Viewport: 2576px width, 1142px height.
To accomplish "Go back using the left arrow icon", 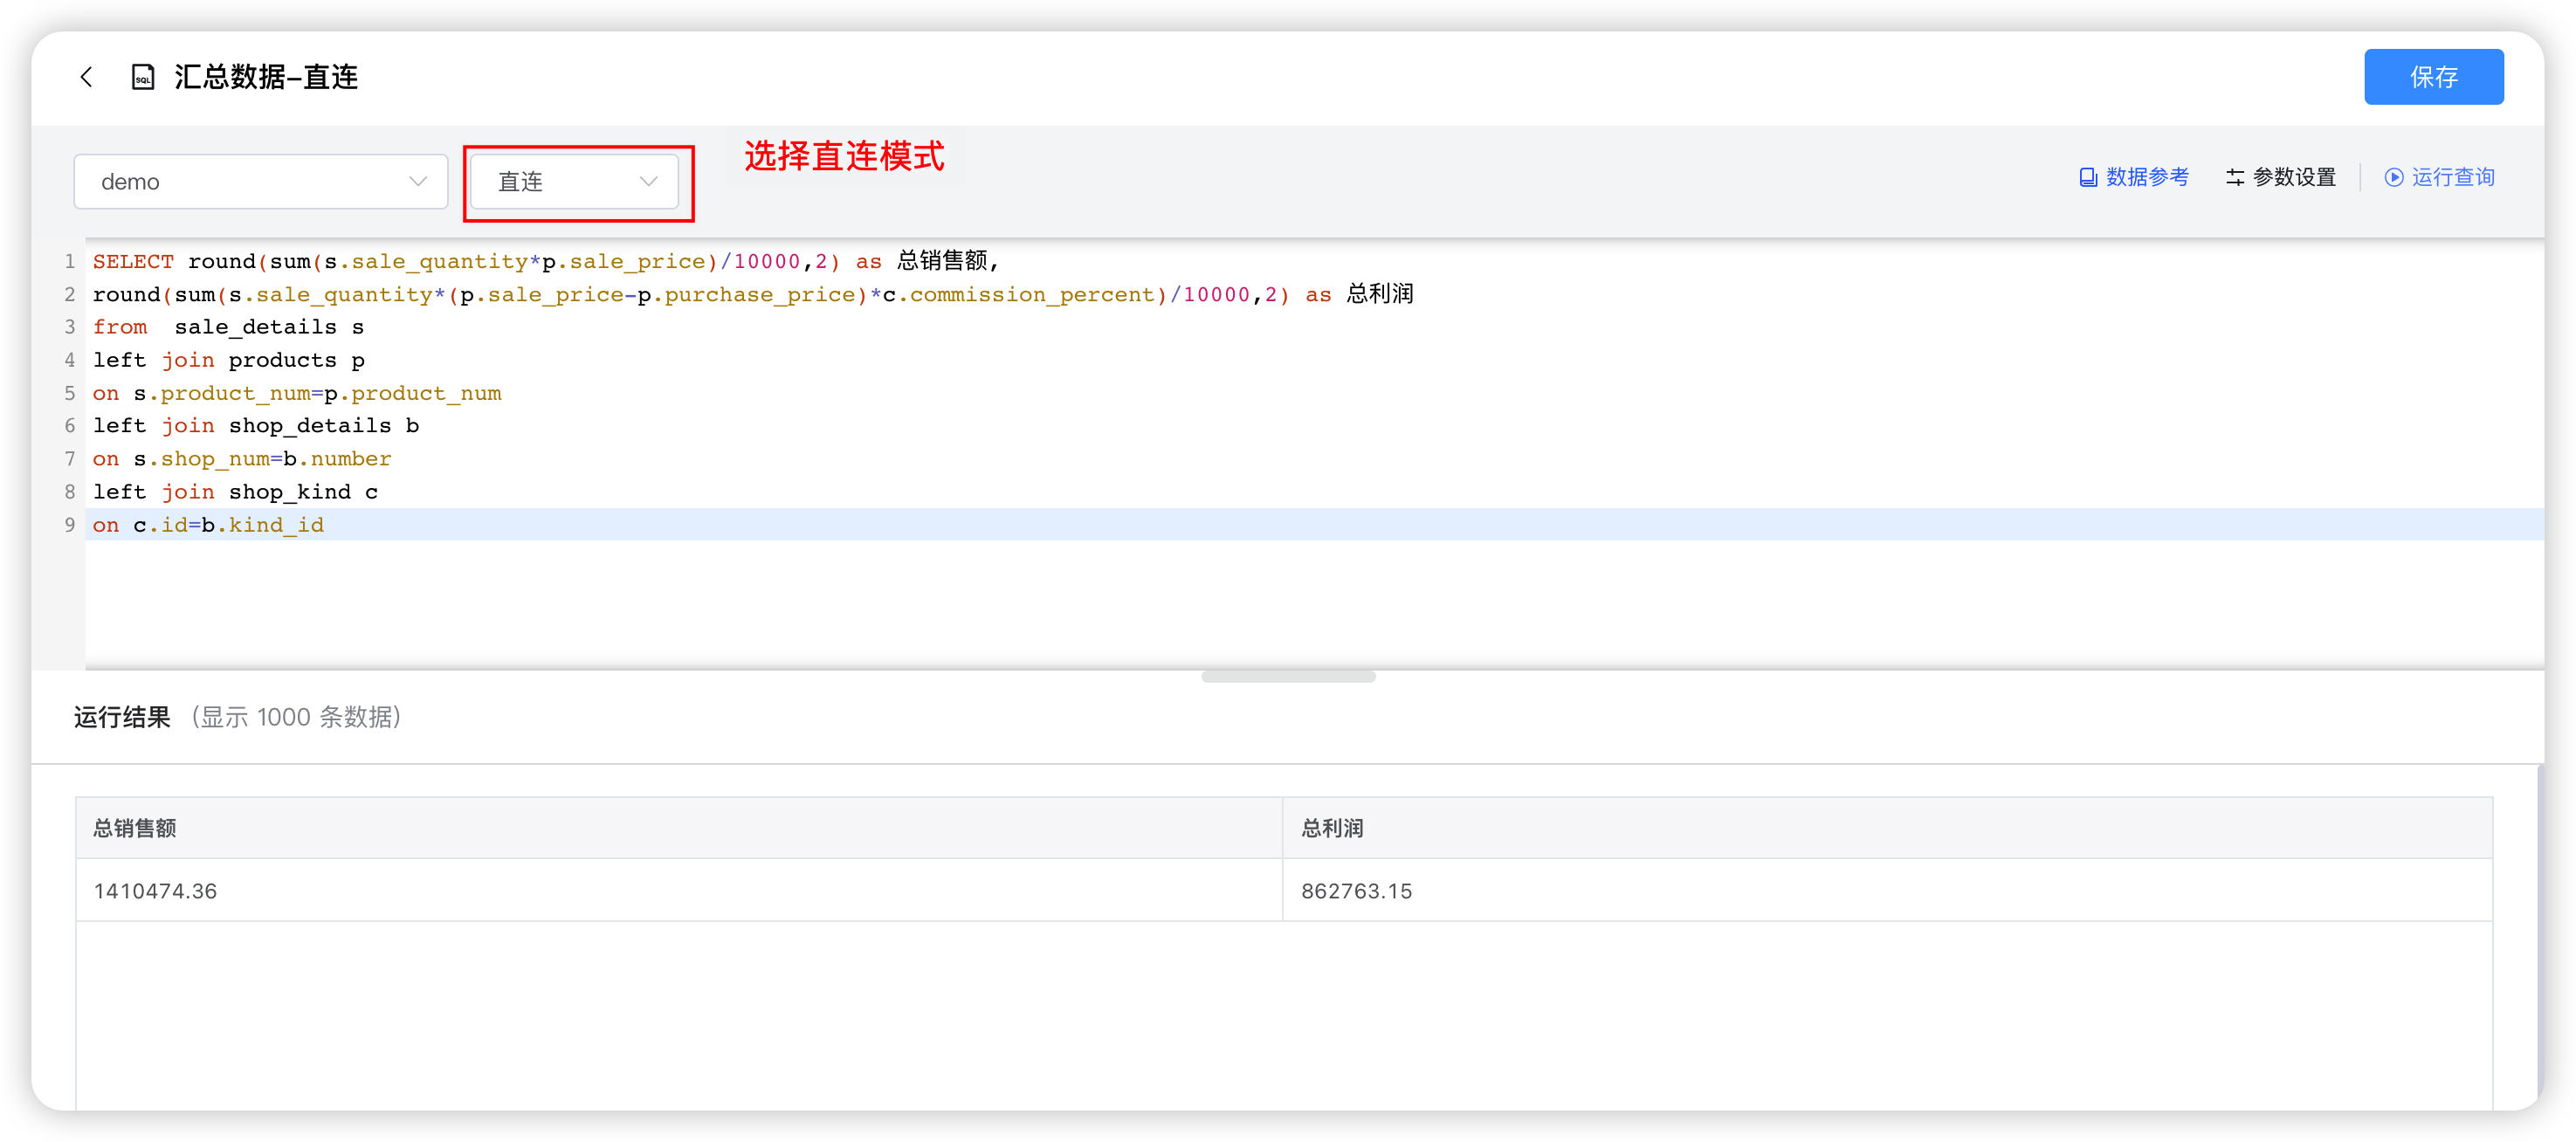I will [x=87, y=77].
